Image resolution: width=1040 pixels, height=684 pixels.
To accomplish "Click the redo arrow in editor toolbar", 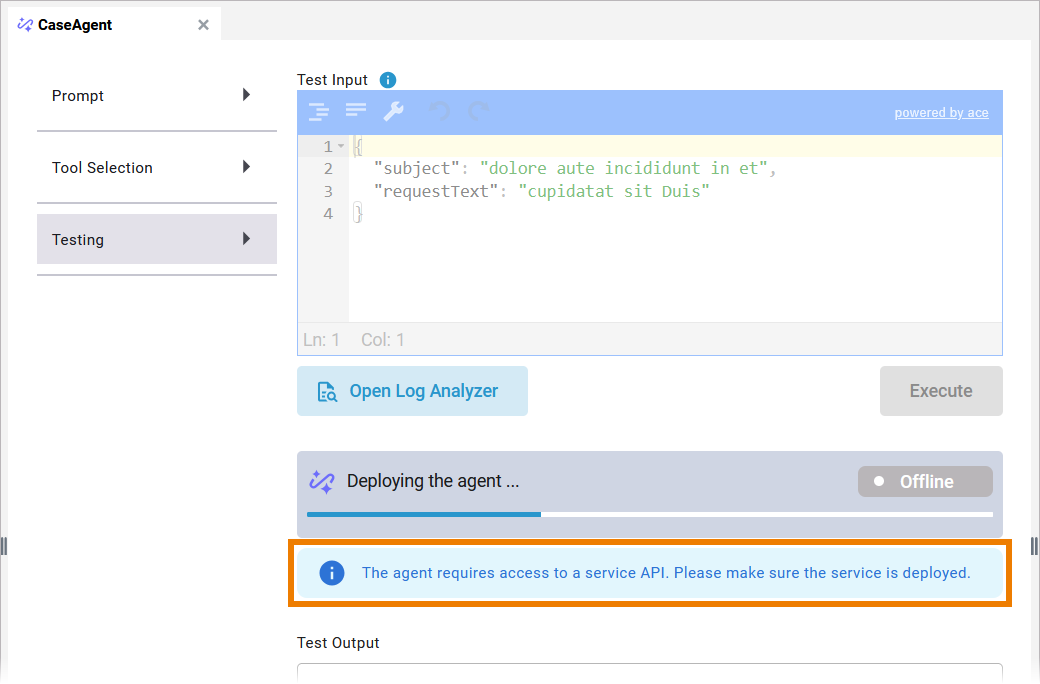I will pyautogui.click(x=479, y=111).
